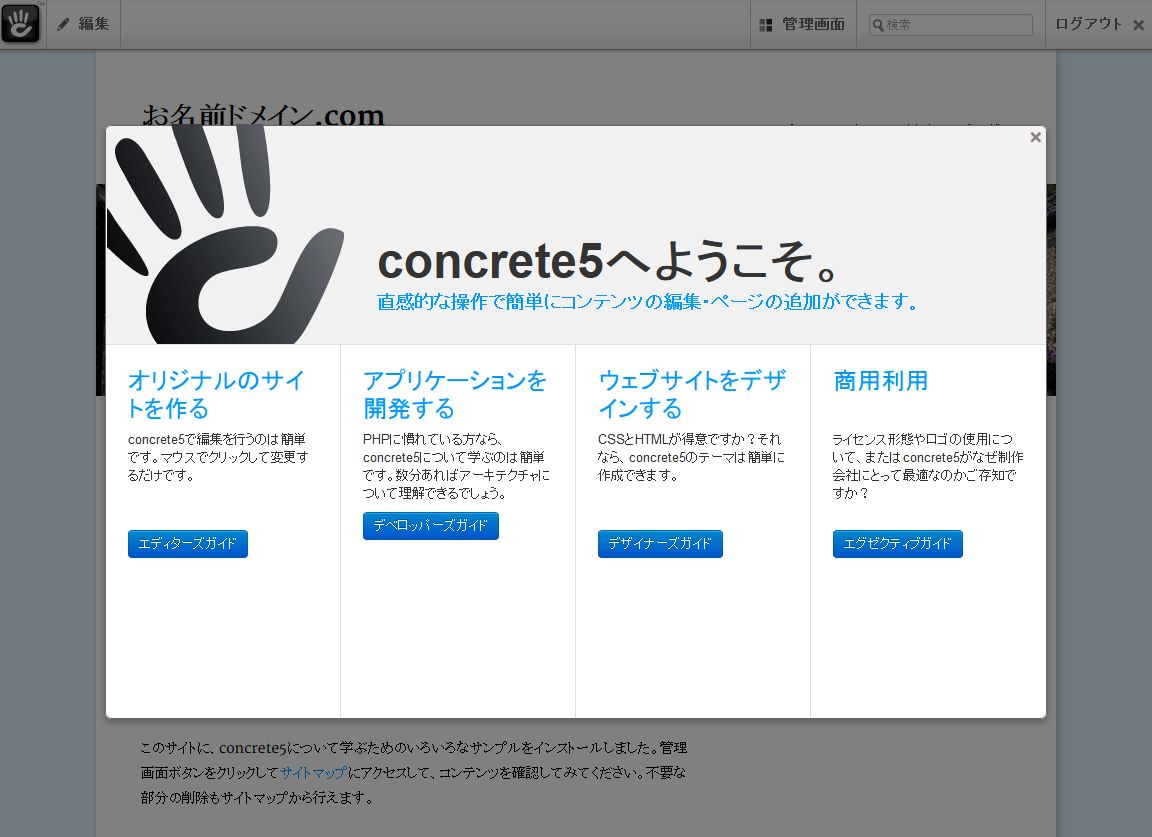
Task: Click the grid icon beside 管理画面
Action: [765, 25]
